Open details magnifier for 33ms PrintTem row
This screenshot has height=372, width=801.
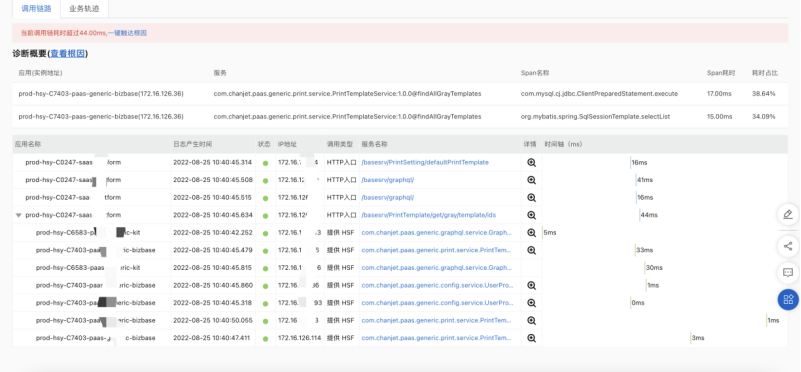coord(531,250)
